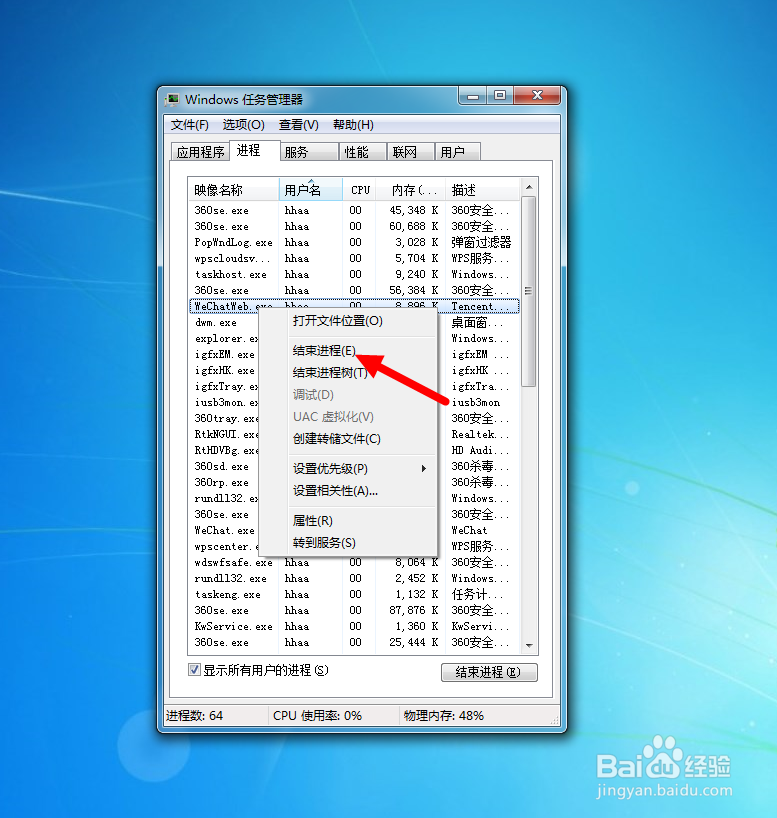Toggle 显示所有用户的进程 checkbox
The width and height of the screenshot is (777, 818).
(x=194, y=670)
